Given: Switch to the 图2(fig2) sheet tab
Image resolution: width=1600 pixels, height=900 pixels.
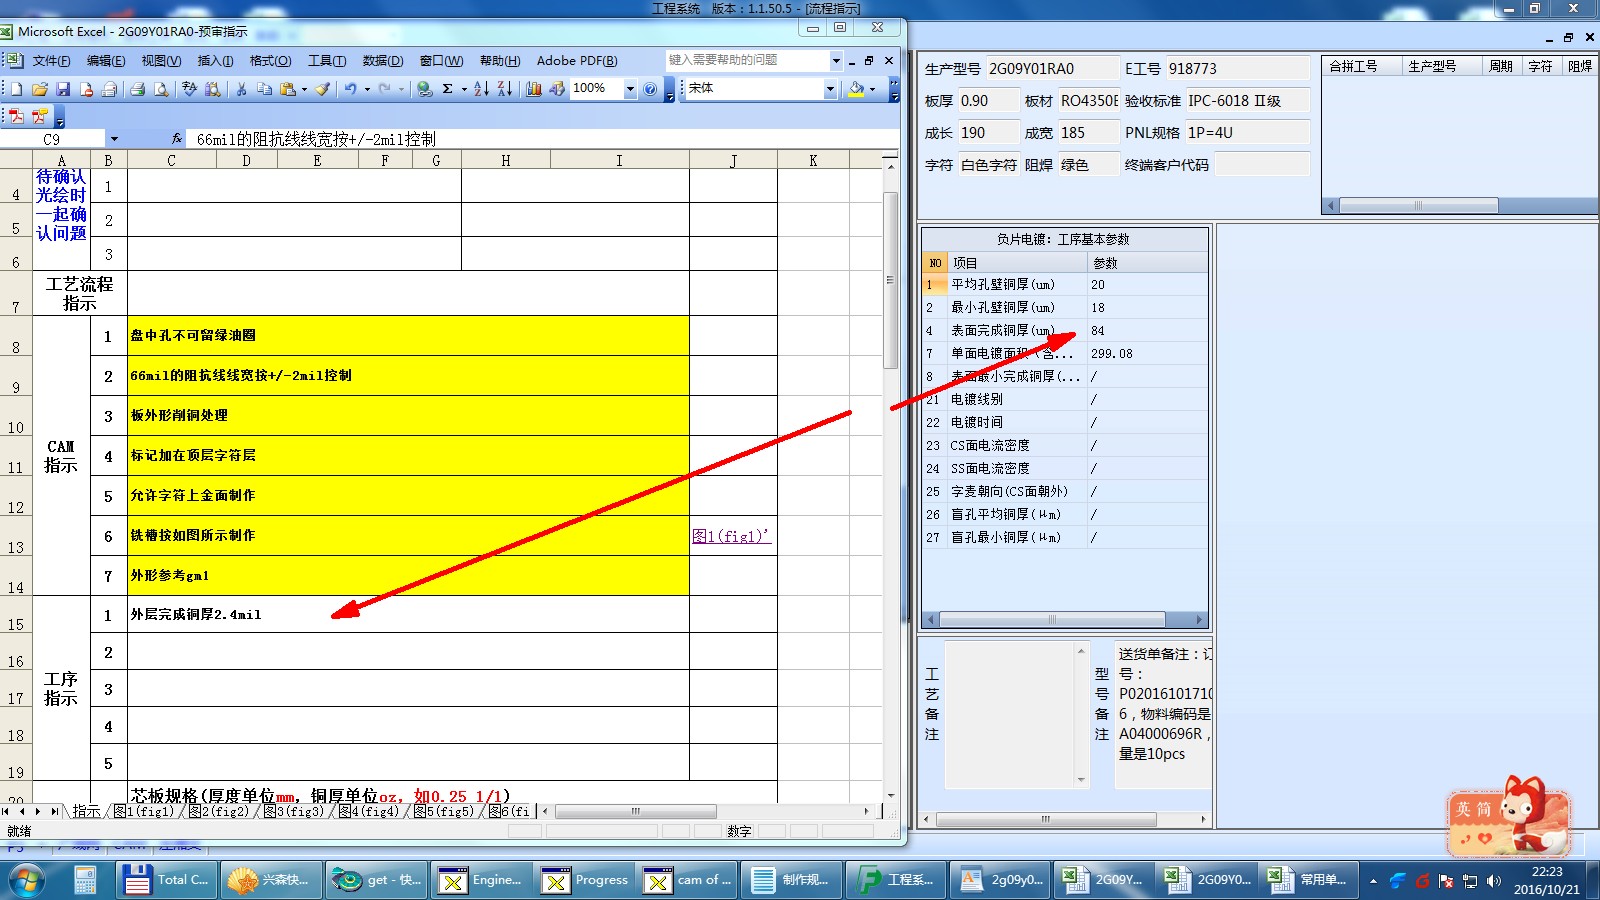Looking at the screenshot, I should tap(218, 811).
